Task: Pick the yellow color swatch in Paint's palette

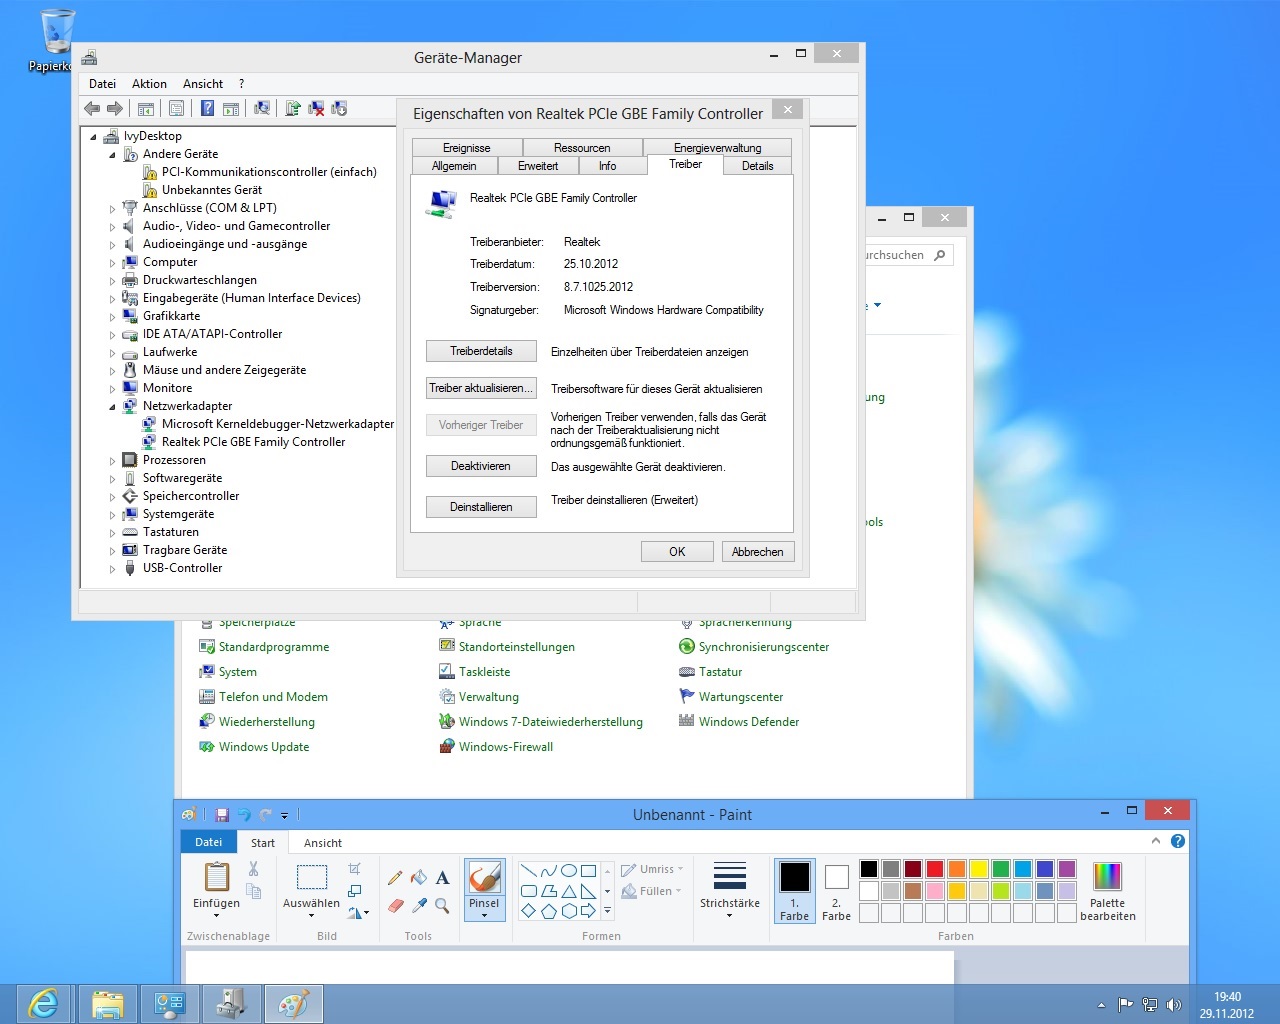Action: click(x=979, y=869)
